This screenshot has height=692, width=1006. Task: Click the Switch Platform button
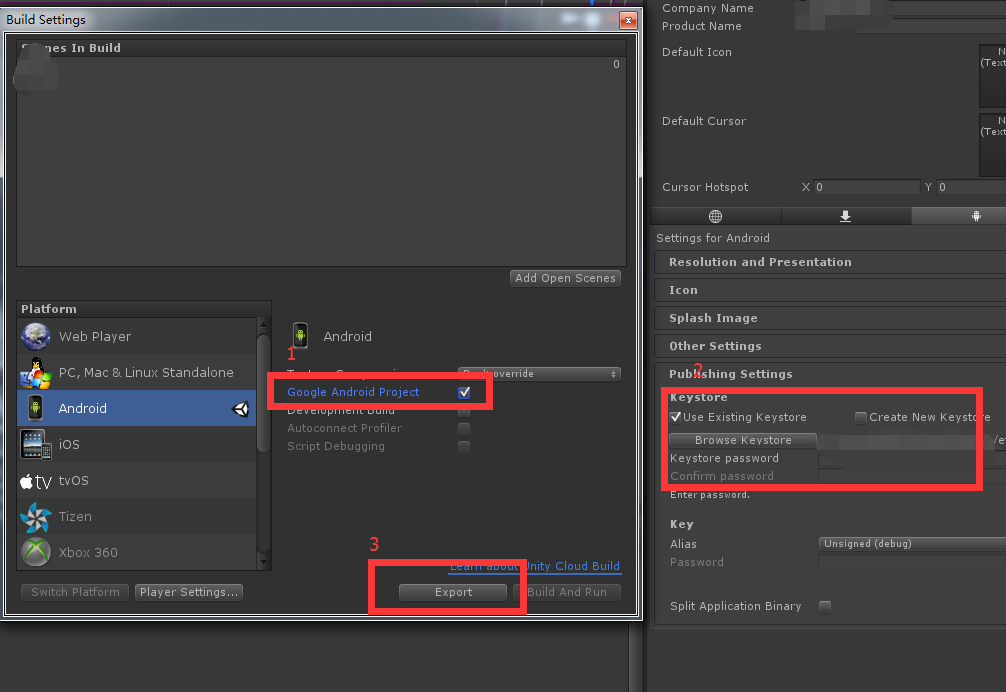(75, 592)
